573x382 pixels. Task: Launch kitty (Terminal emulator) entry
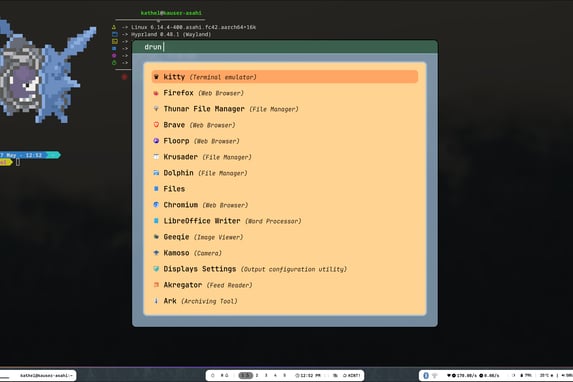(x=285, y=77)
